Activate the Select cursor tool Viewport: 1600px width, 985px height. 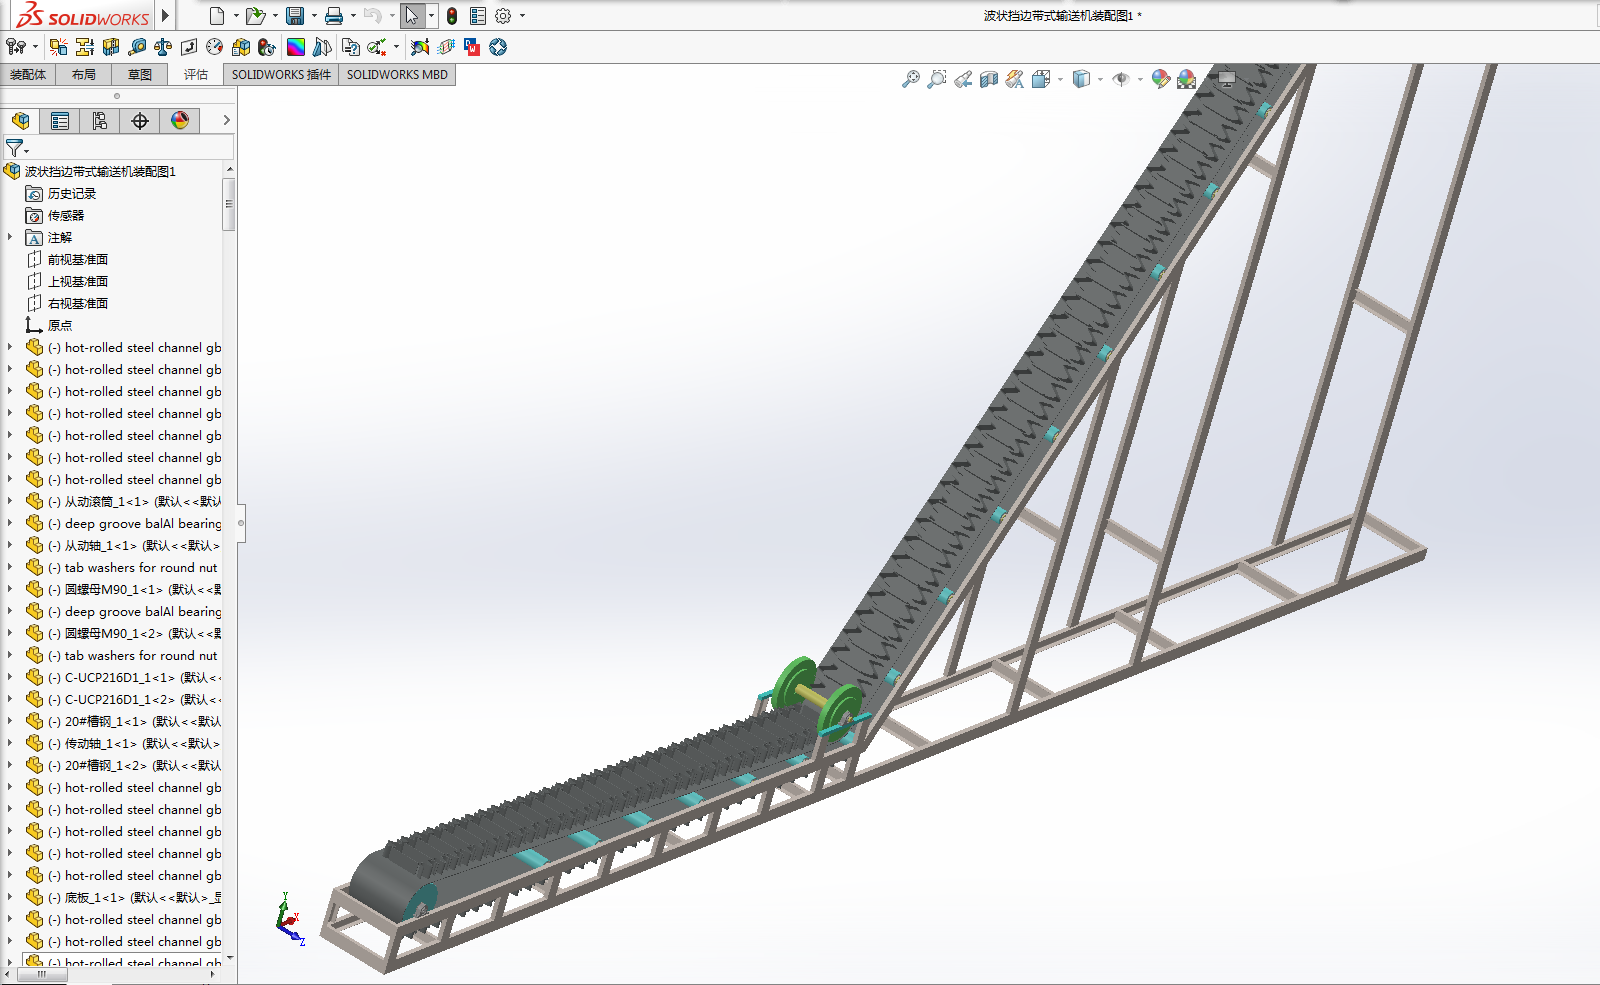(412, 16)
